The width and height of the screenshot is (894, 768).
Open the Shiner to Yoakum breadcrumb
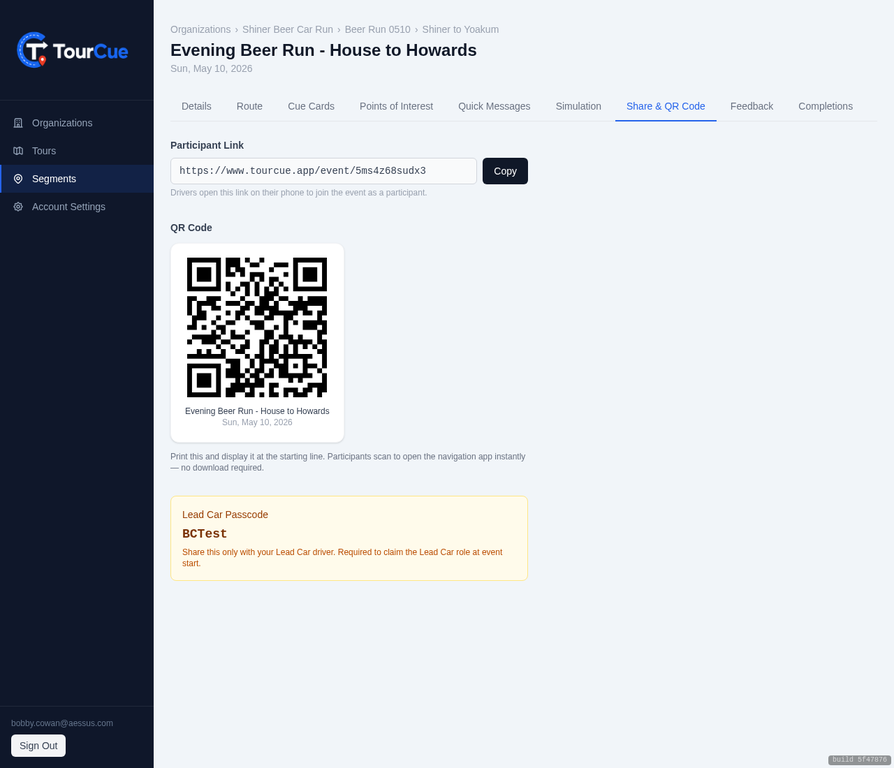point(460,30)
